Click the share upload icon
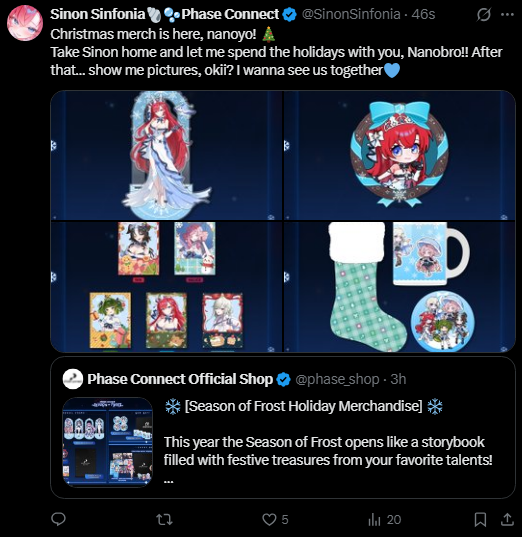This screenshot has height=537, width=522. coord(507,519)
